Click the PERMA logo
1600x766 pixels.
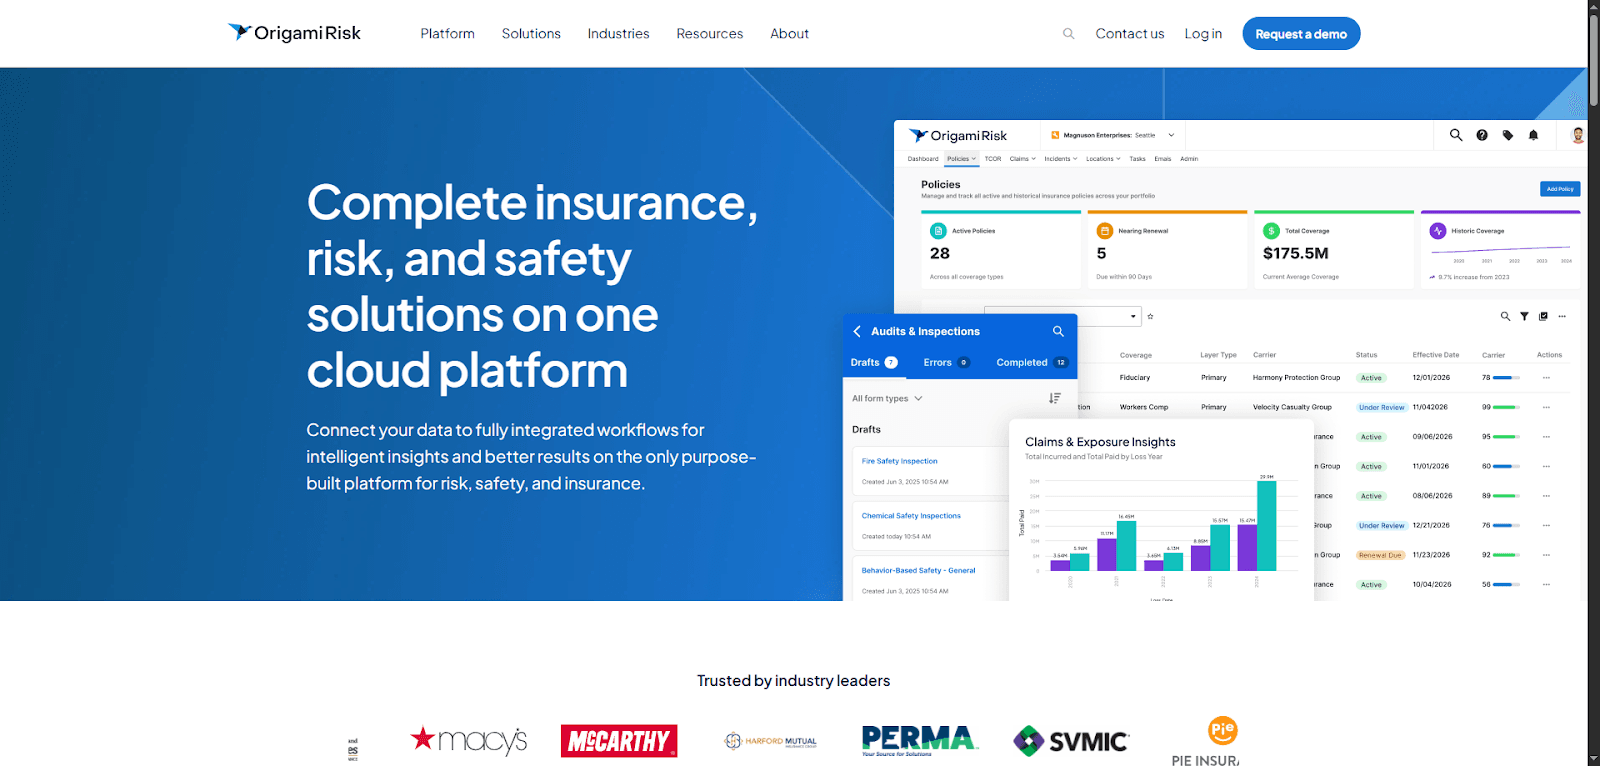click(x=920, y=741)
